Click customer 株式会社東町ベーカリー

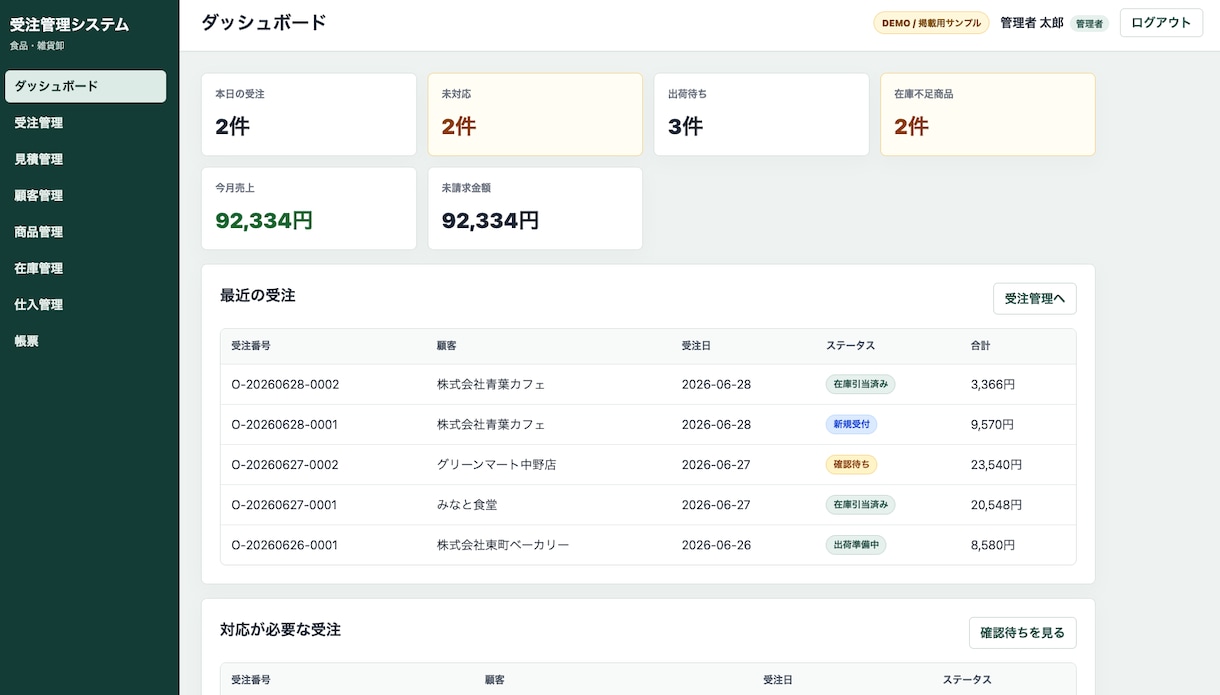pos(503,545)
